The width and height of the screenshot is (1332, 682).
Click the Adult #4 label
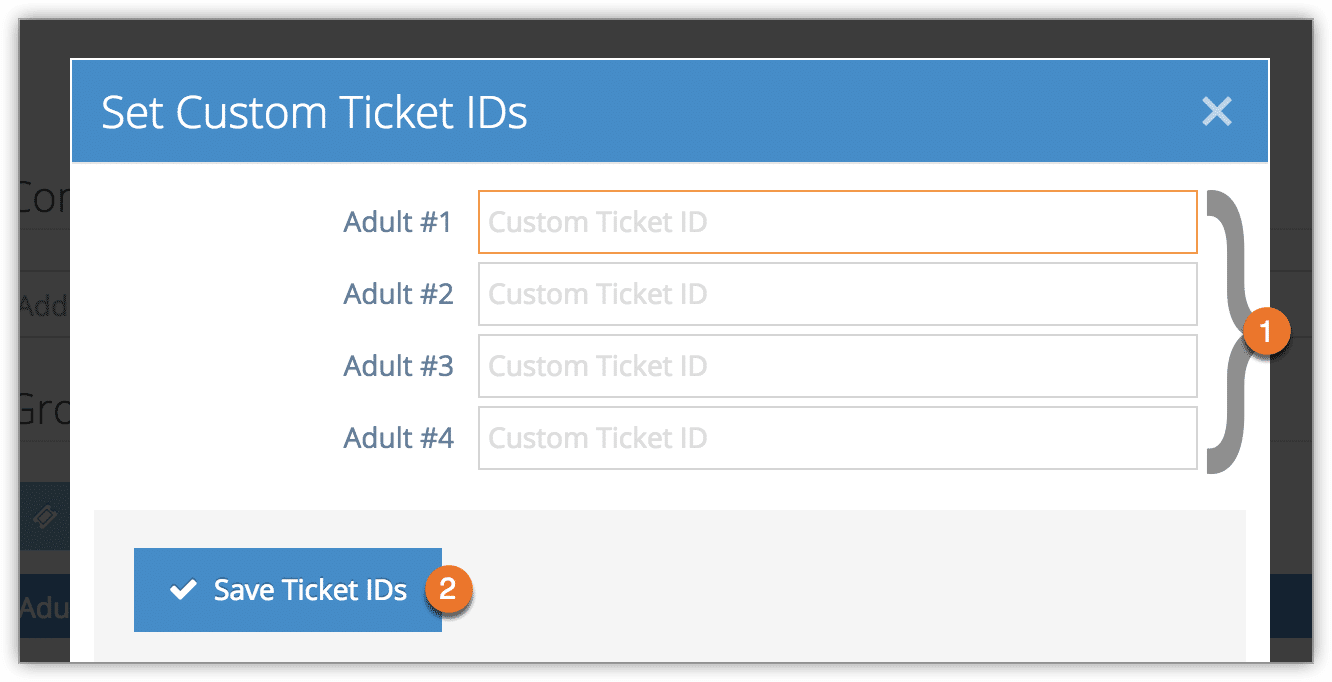[x=398, y=438]
